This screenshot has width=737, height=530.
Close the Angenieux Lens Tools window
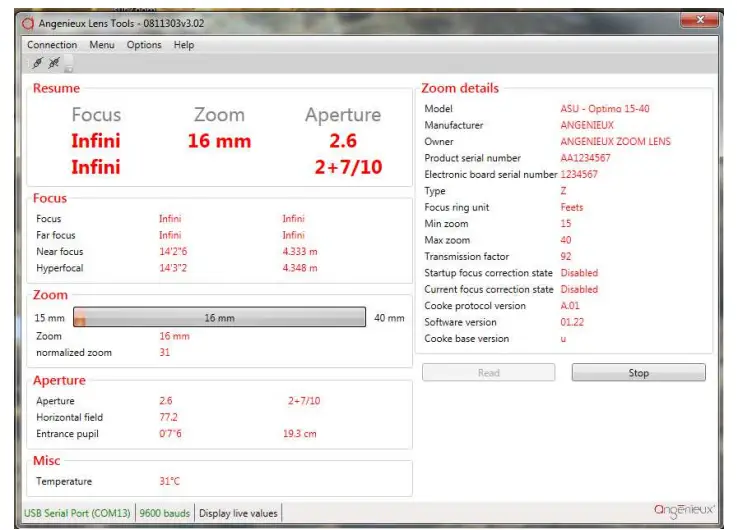pos(700,20)
